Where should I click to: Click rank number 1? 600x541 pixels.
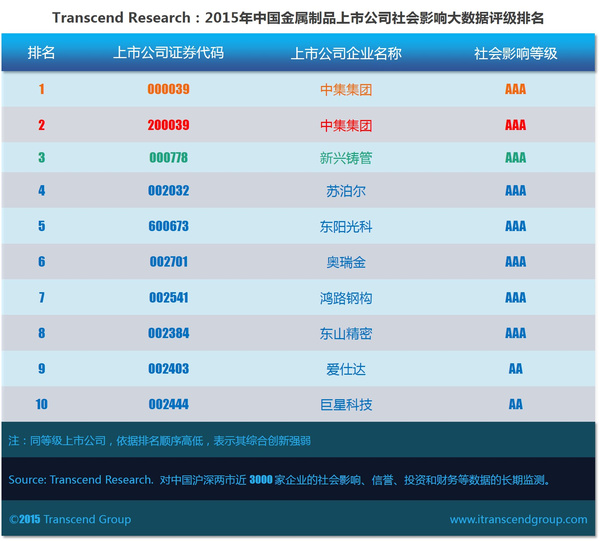coord(41,89)
